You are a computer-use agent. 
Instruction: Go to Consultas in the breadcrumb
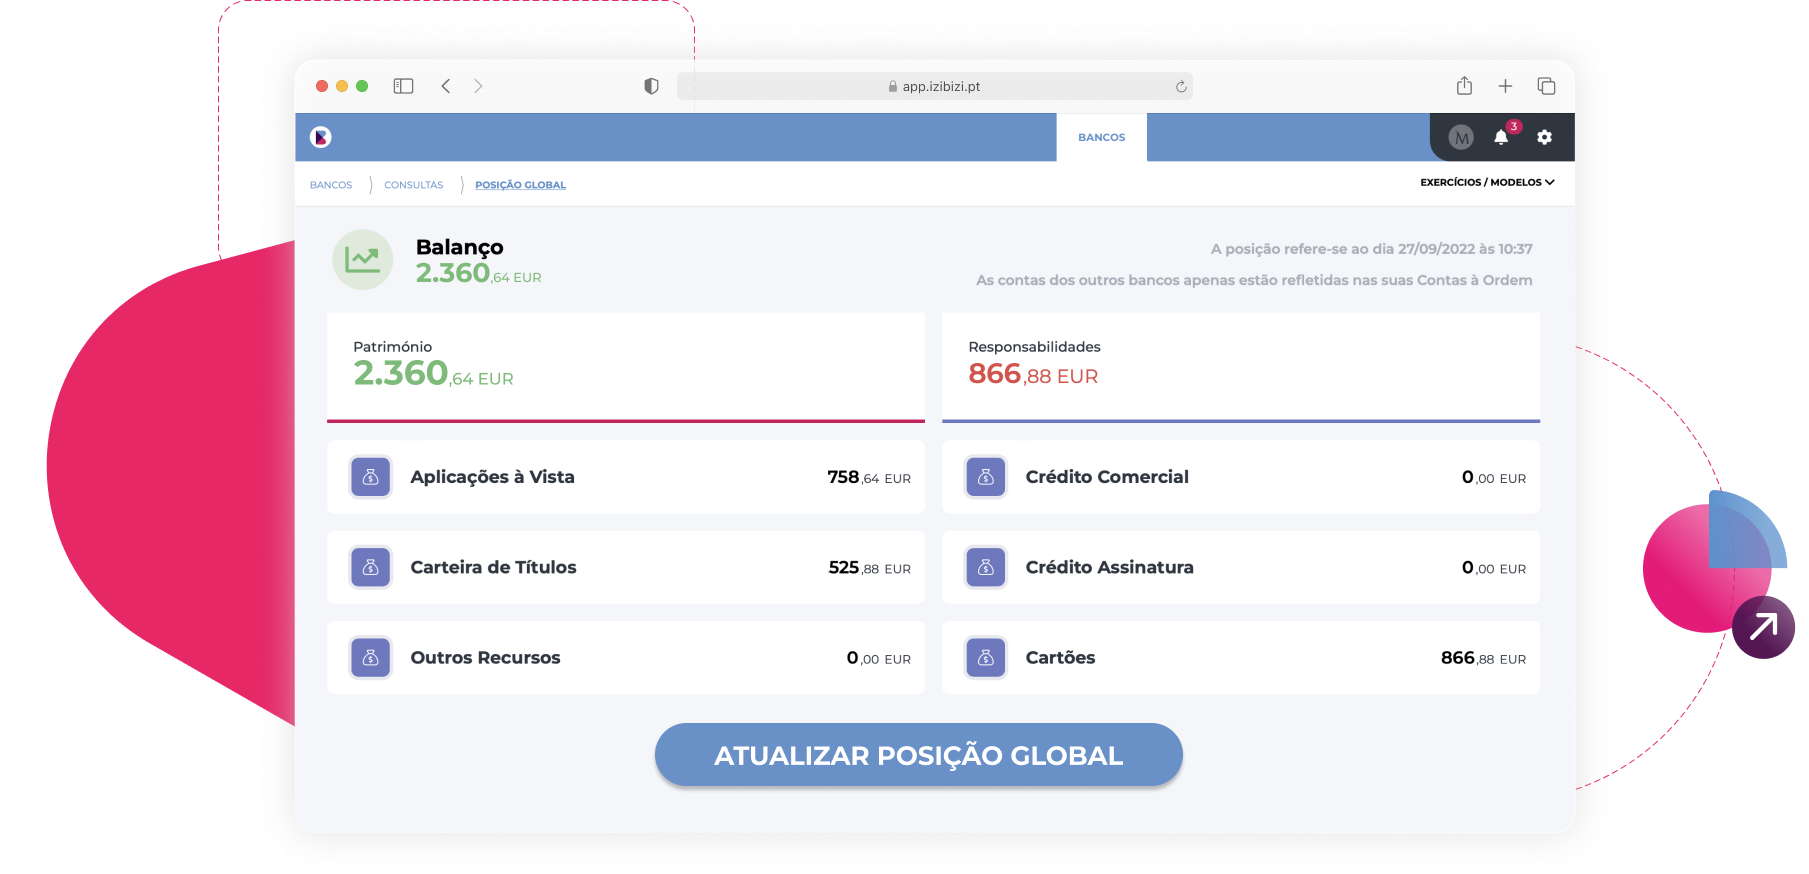click(x=413, y=185)
